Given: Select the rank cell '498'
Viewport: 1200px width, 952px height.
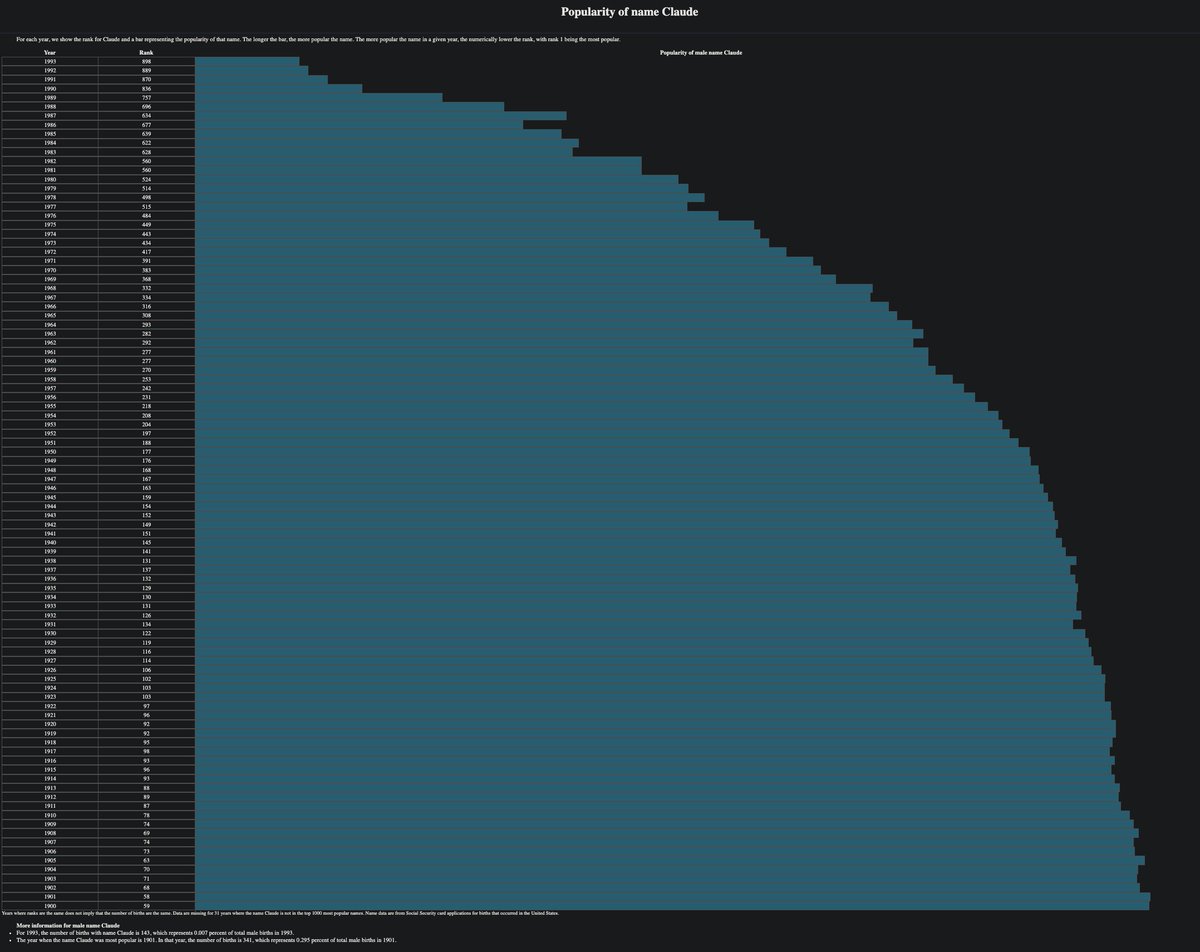Looking at the screenshot, I should coord(146,197).
